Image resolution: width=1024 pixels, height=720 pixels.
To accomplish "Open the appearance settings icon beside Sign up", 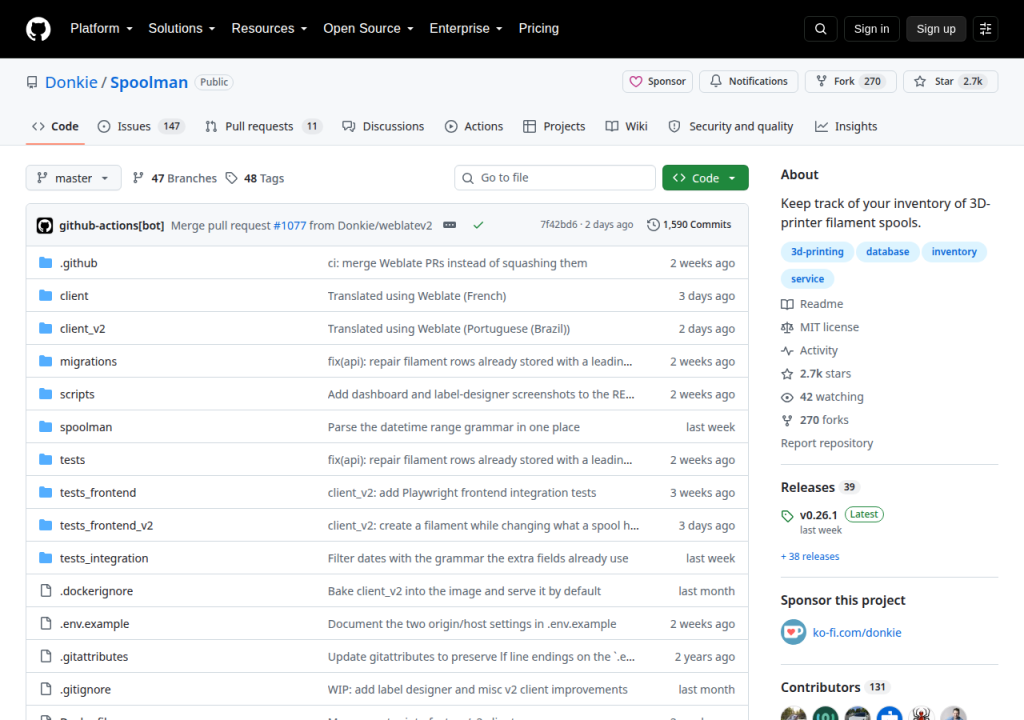I will point(985,29).
